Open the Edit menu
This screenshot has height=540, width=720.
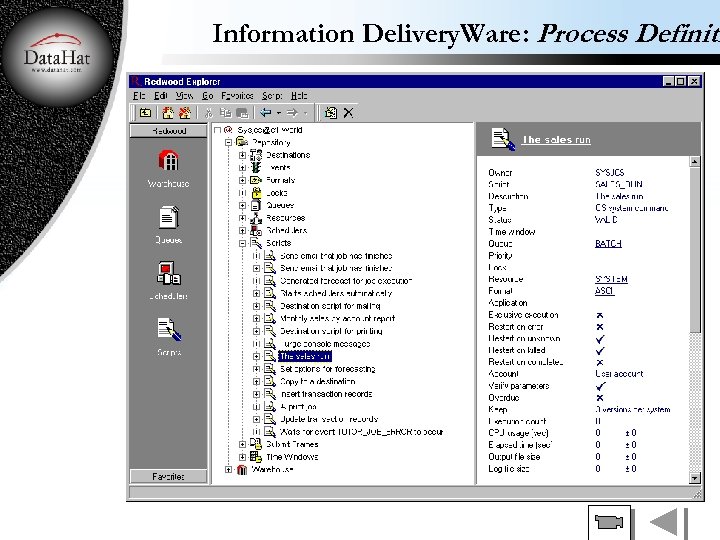pos(160,96)
